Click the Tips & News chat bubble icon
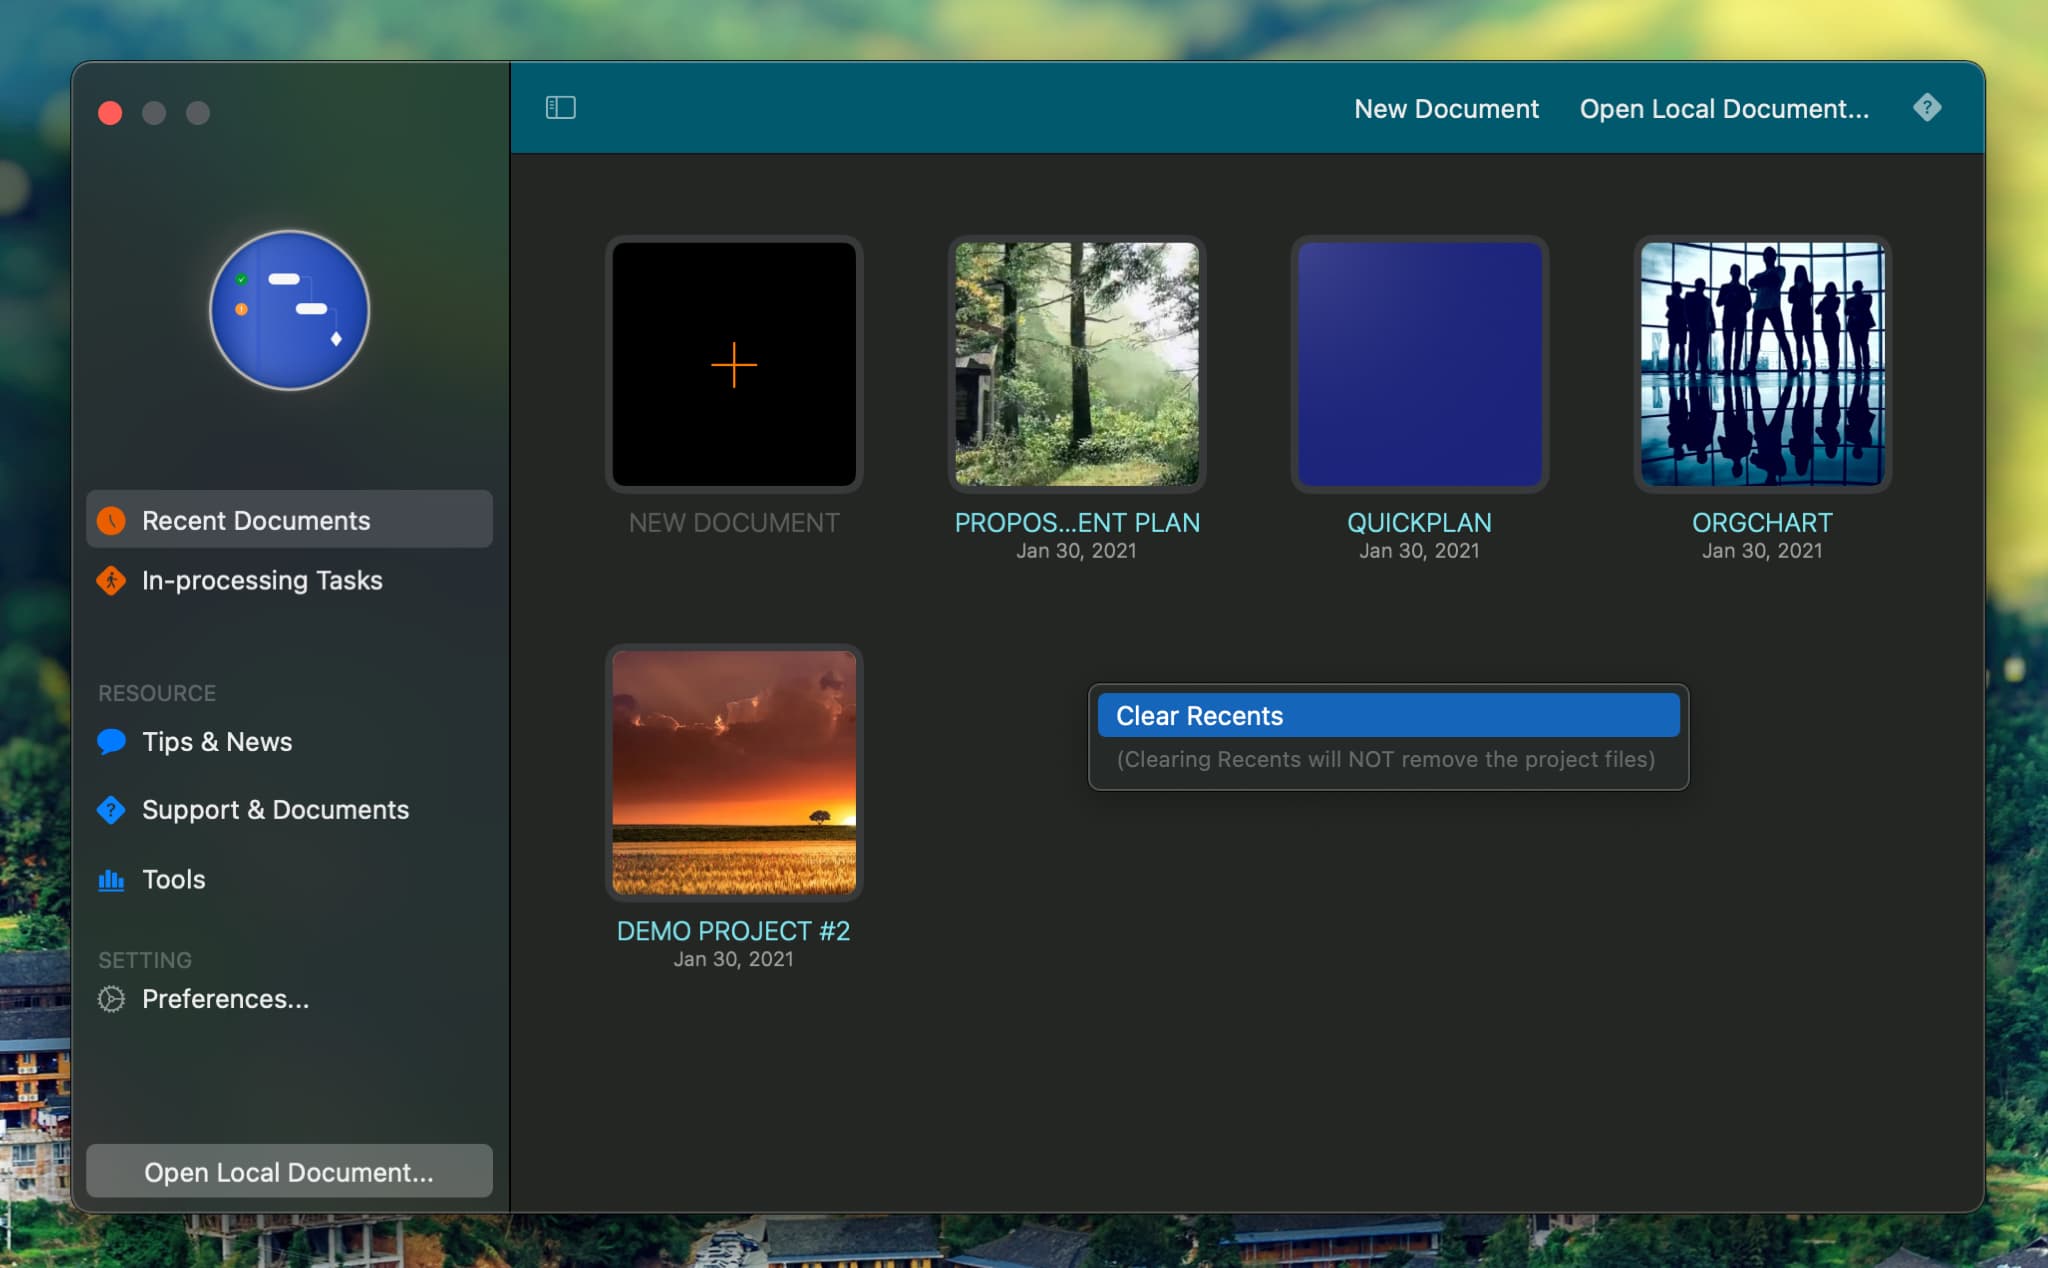 (111, 741)
